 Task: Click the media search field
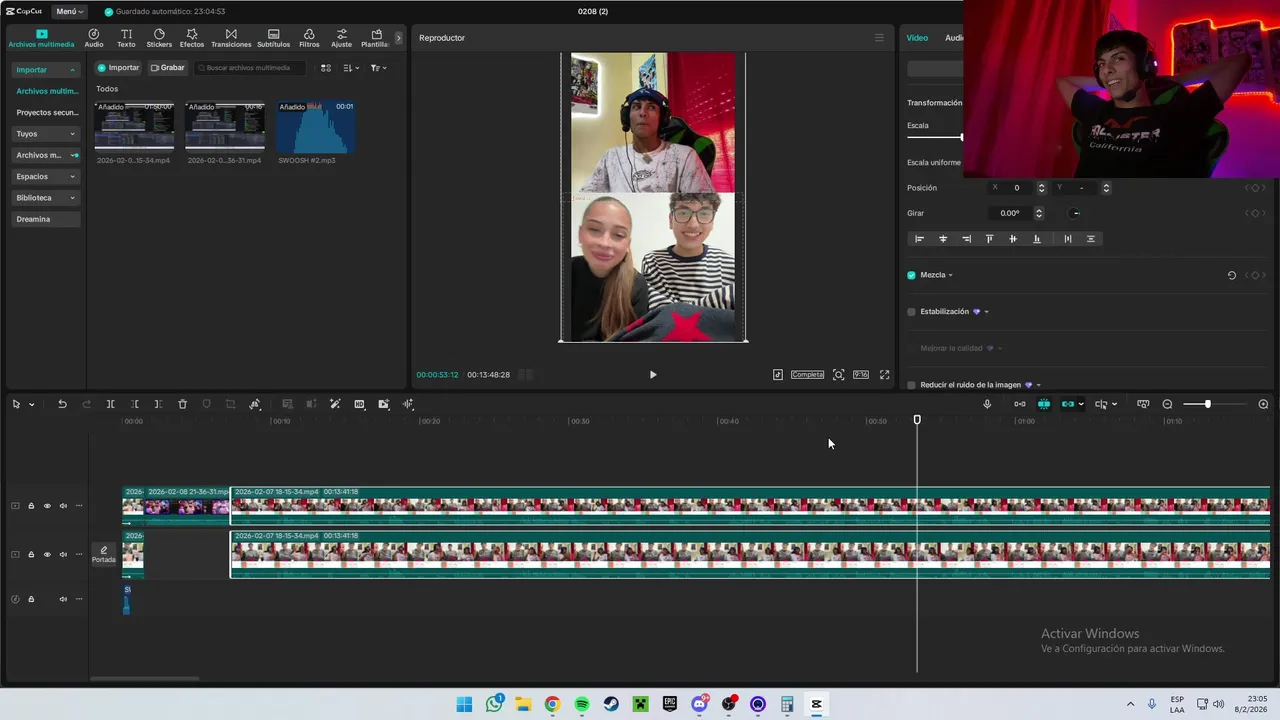click(x=250, y=68)
